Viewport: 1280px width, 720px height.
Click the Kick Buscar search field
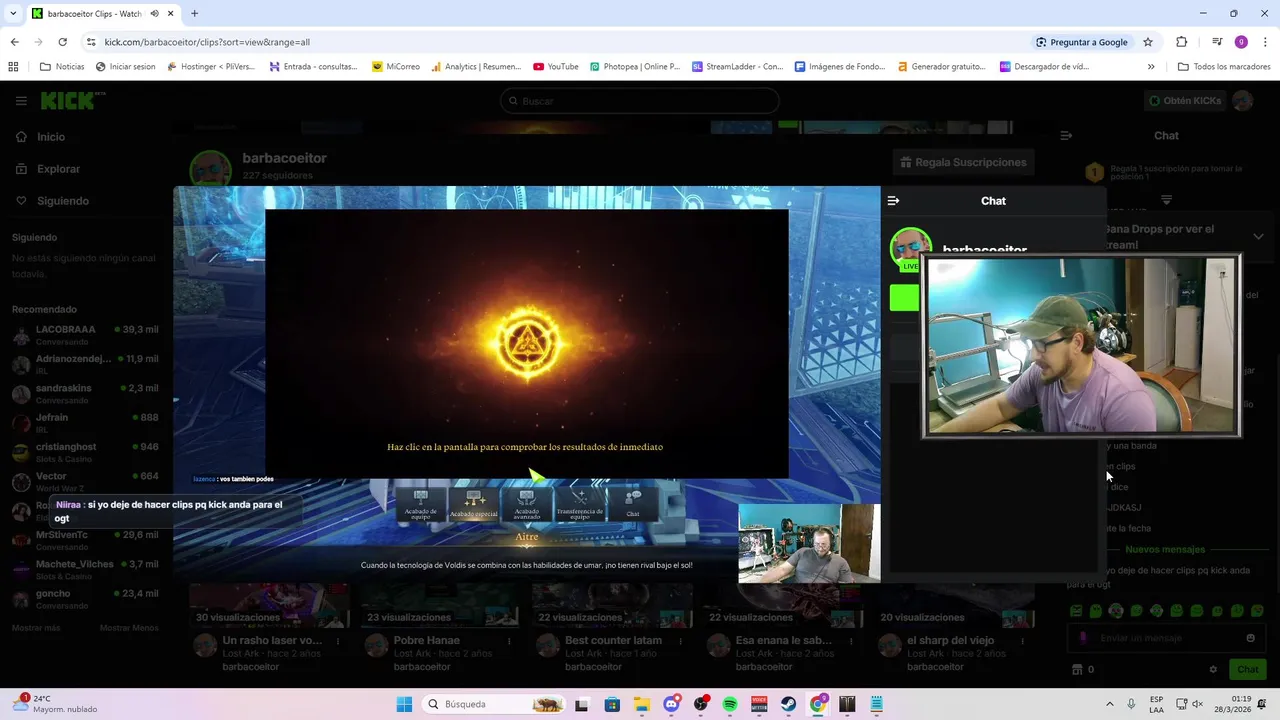640,101
